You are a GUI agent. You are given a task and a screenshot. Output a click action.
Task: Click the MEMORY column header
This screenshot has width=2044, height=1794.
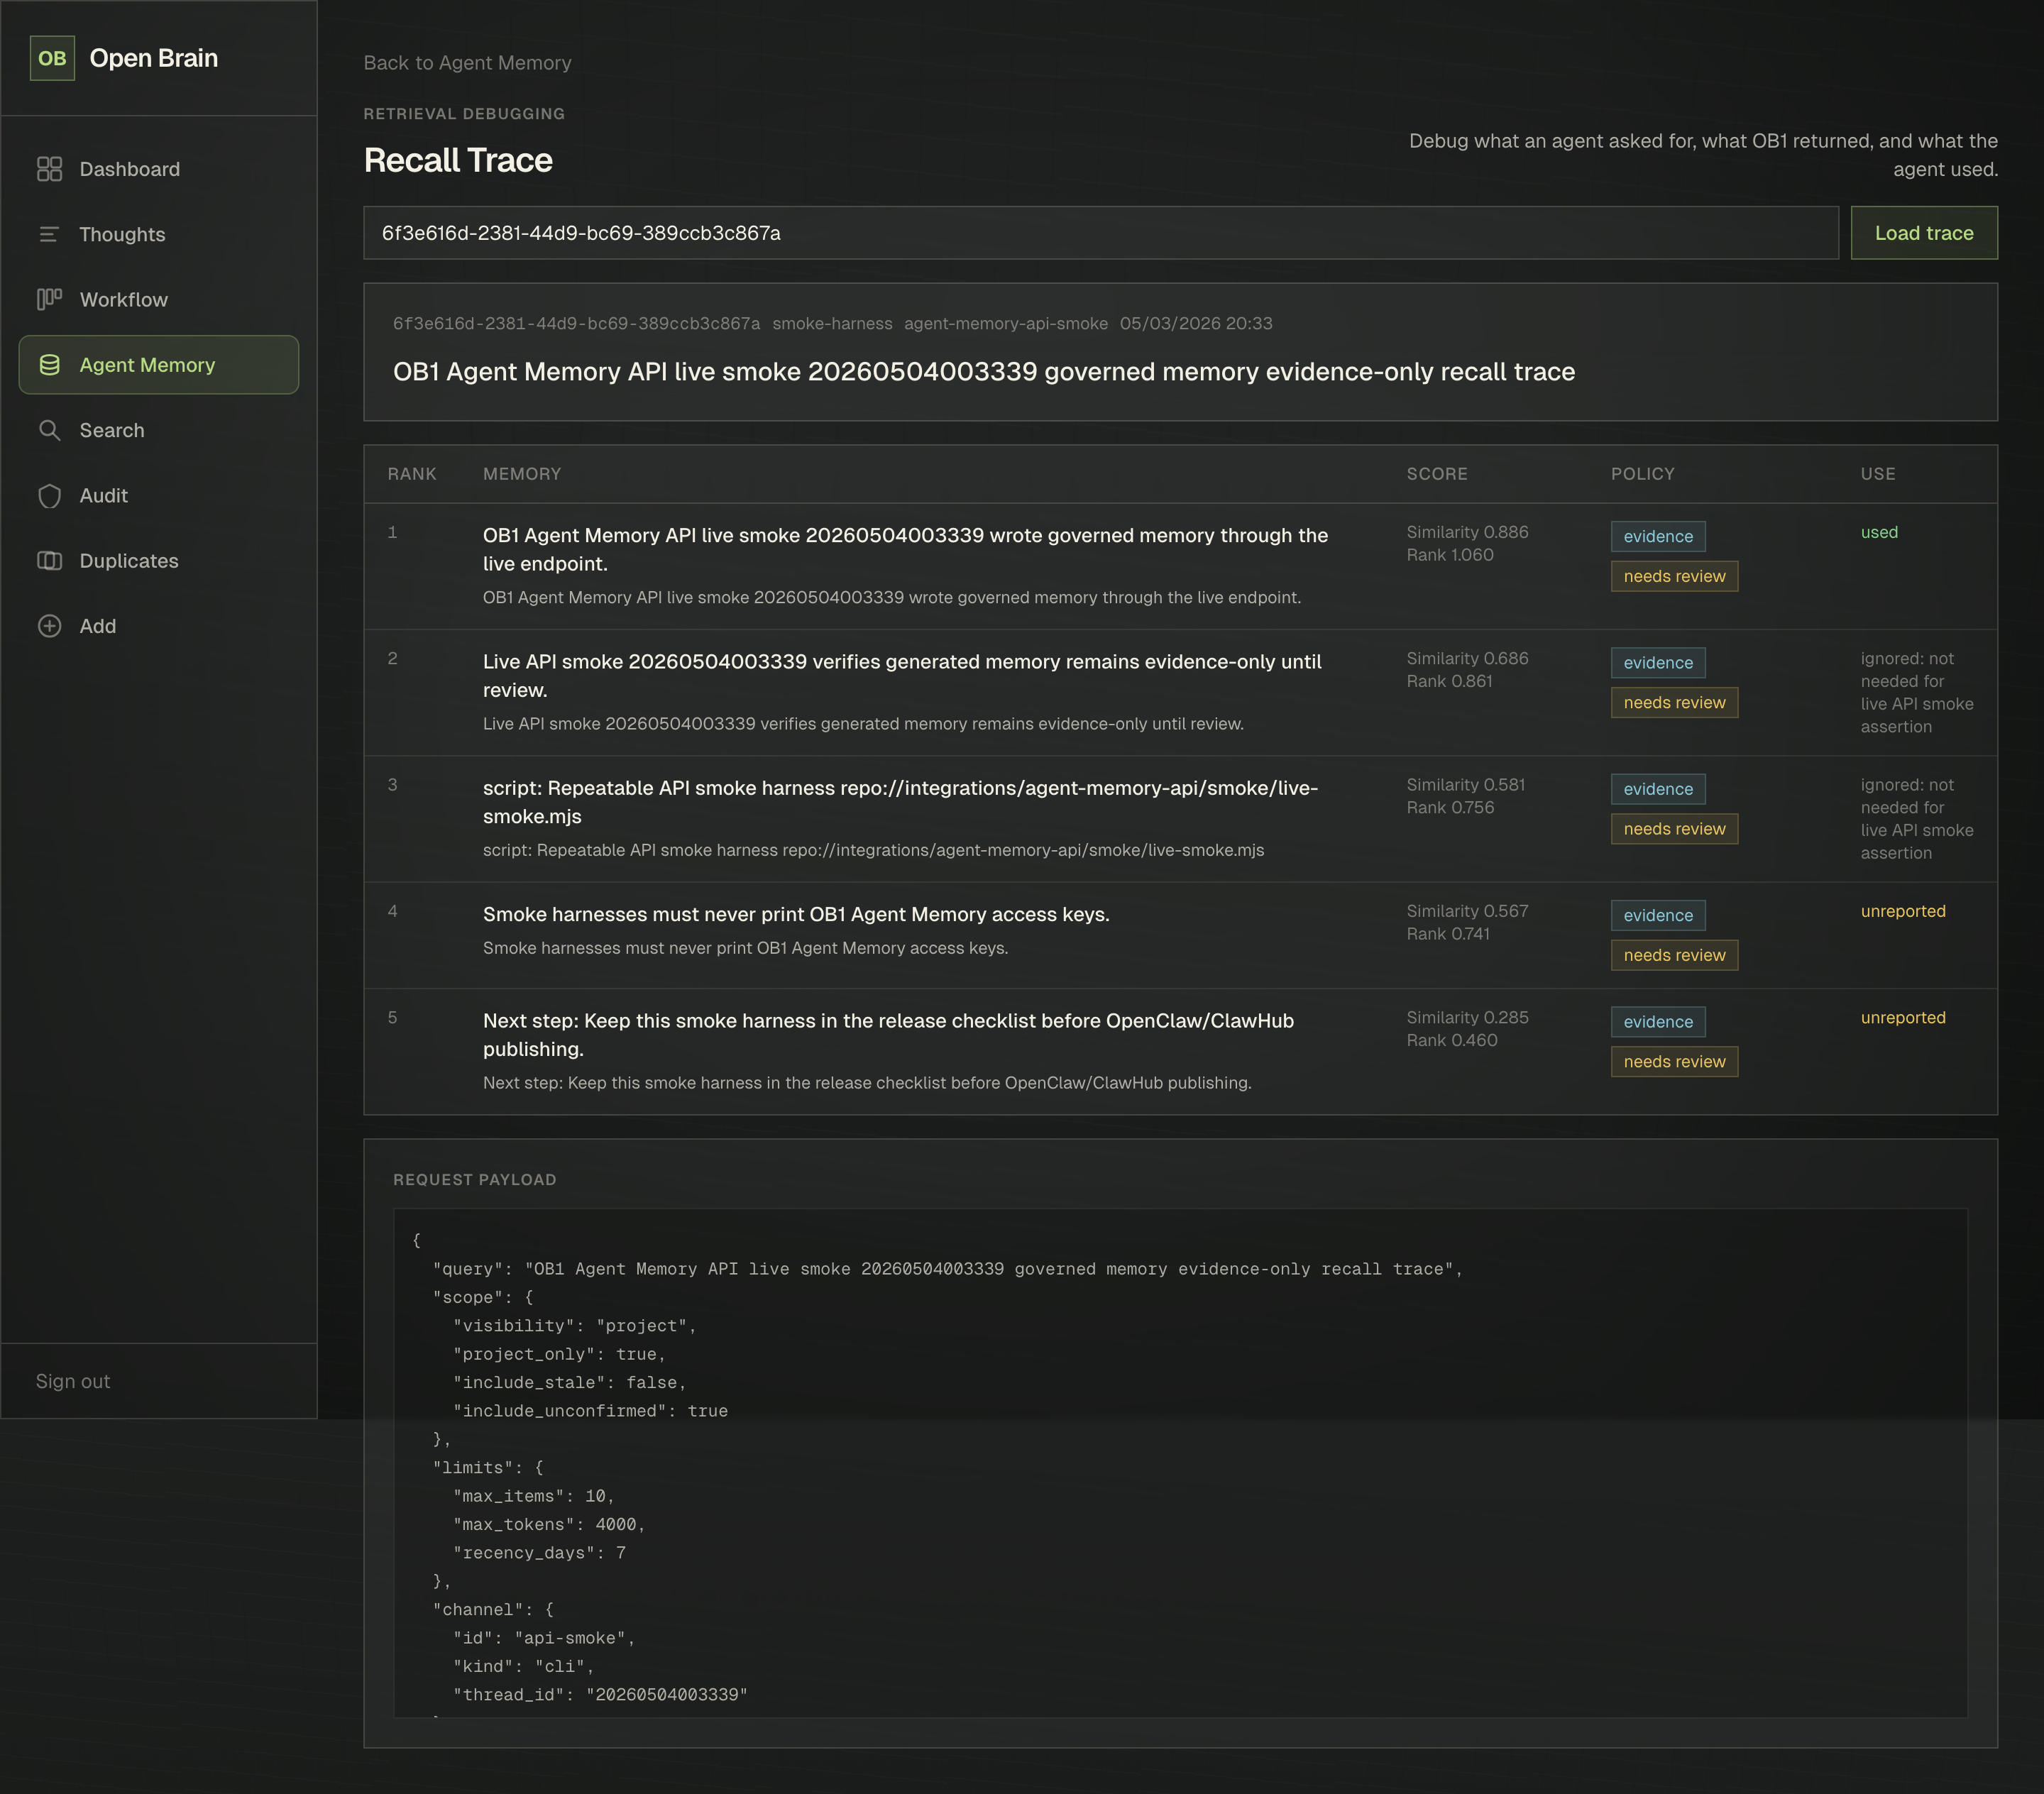pyautogui.click(x=522, y=474)
